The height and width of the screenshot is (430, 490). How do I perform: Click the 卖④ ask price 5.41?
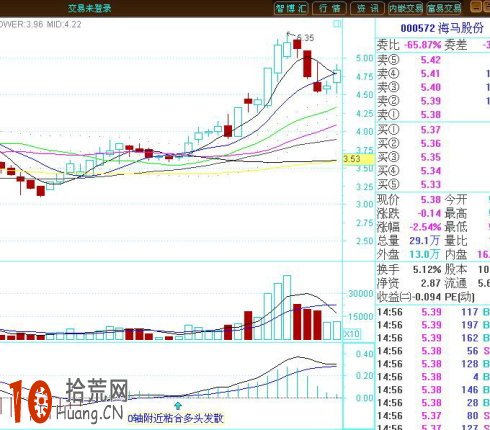(x=430, y=74)
